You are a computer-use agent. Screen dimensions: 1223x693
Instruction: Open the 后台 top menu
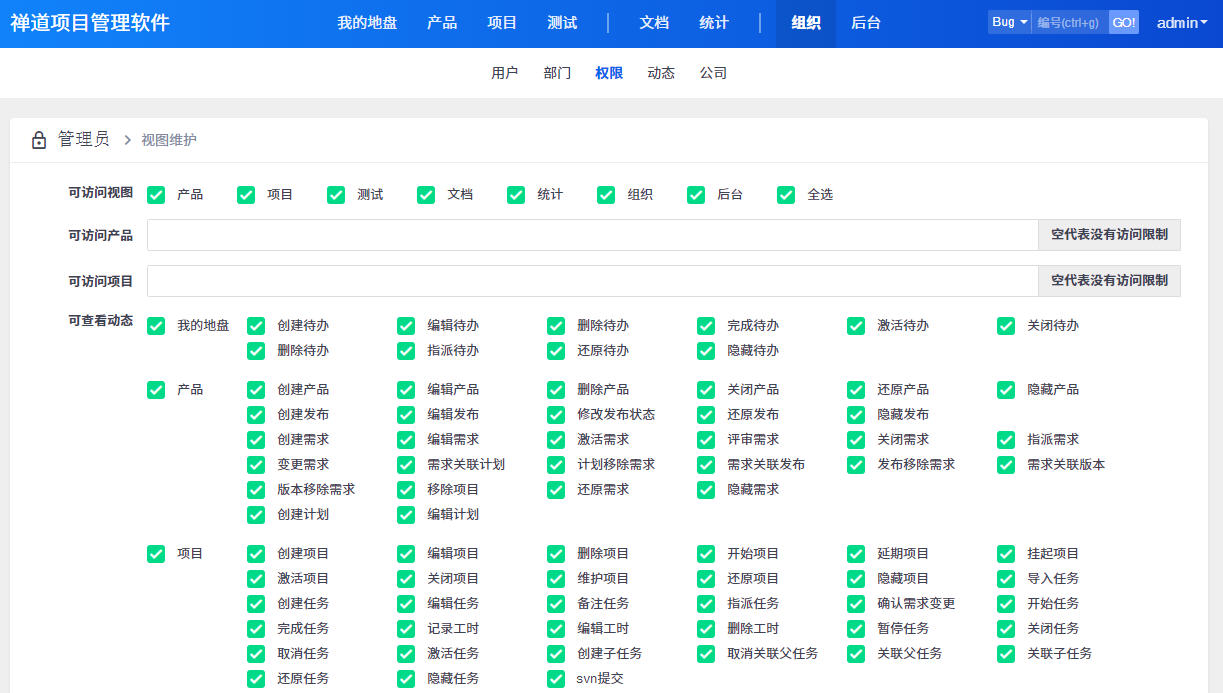[866, 23]
